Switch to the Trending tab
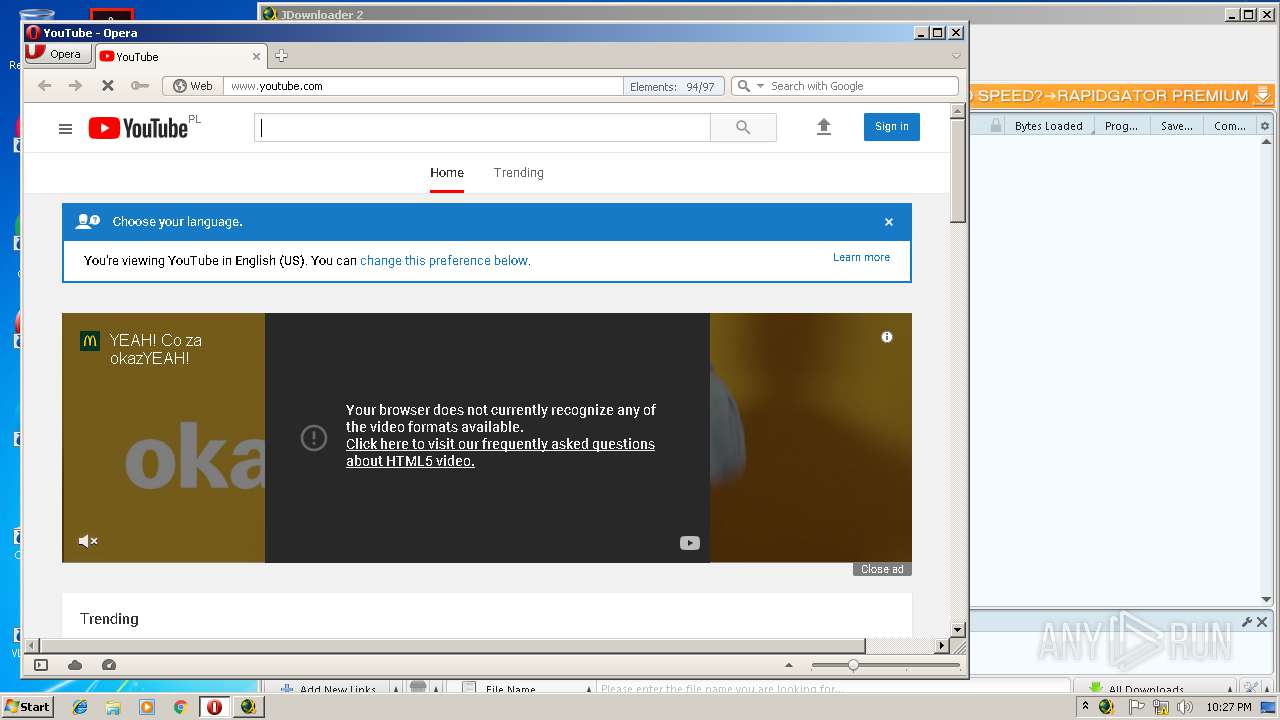Screen dimensions: 1280x720 click(x=519, y=173)
